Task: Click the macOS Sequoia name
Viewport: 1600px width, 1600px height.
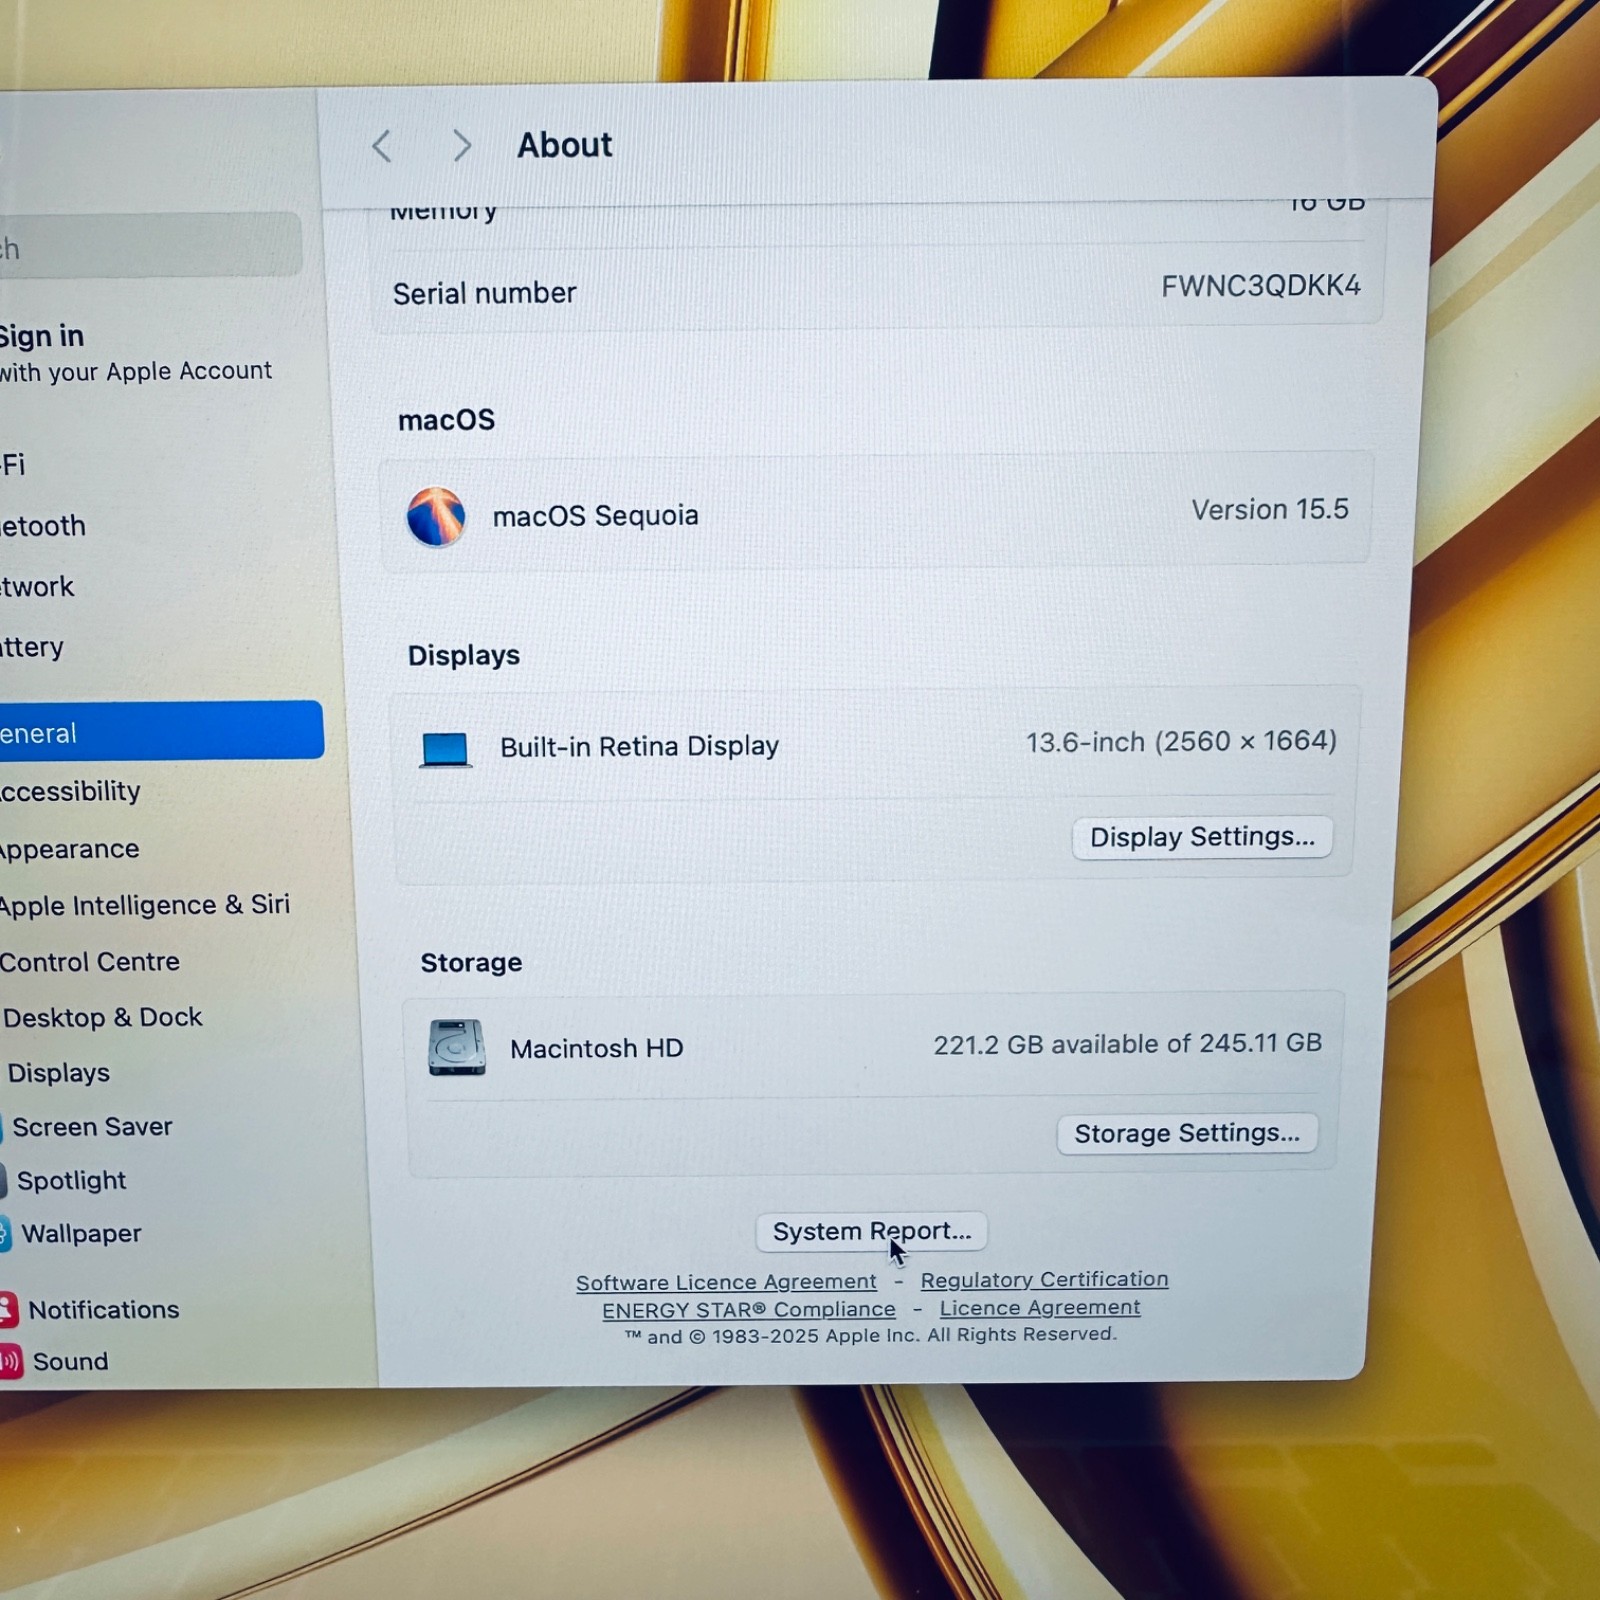Action: coord(595,516)
